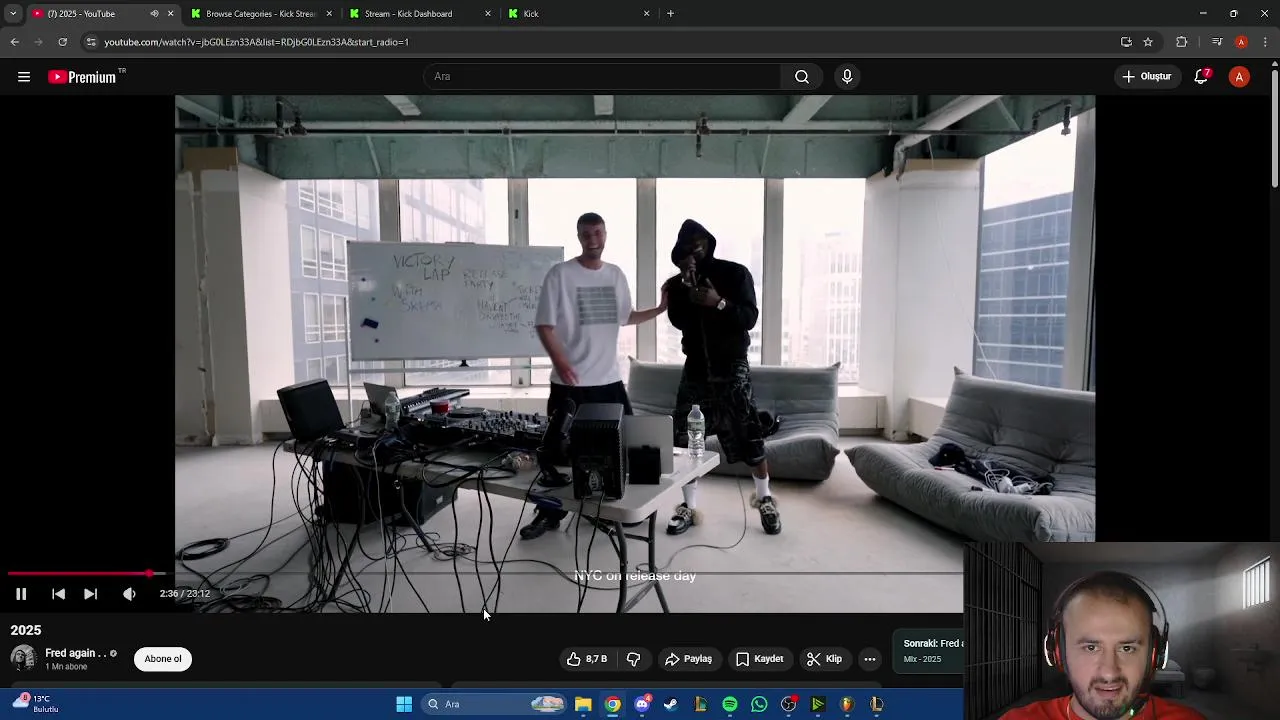Viewport: 1280px width, 720px height.
Task: Install app icon in address bar
Action: pos(1126,42)
